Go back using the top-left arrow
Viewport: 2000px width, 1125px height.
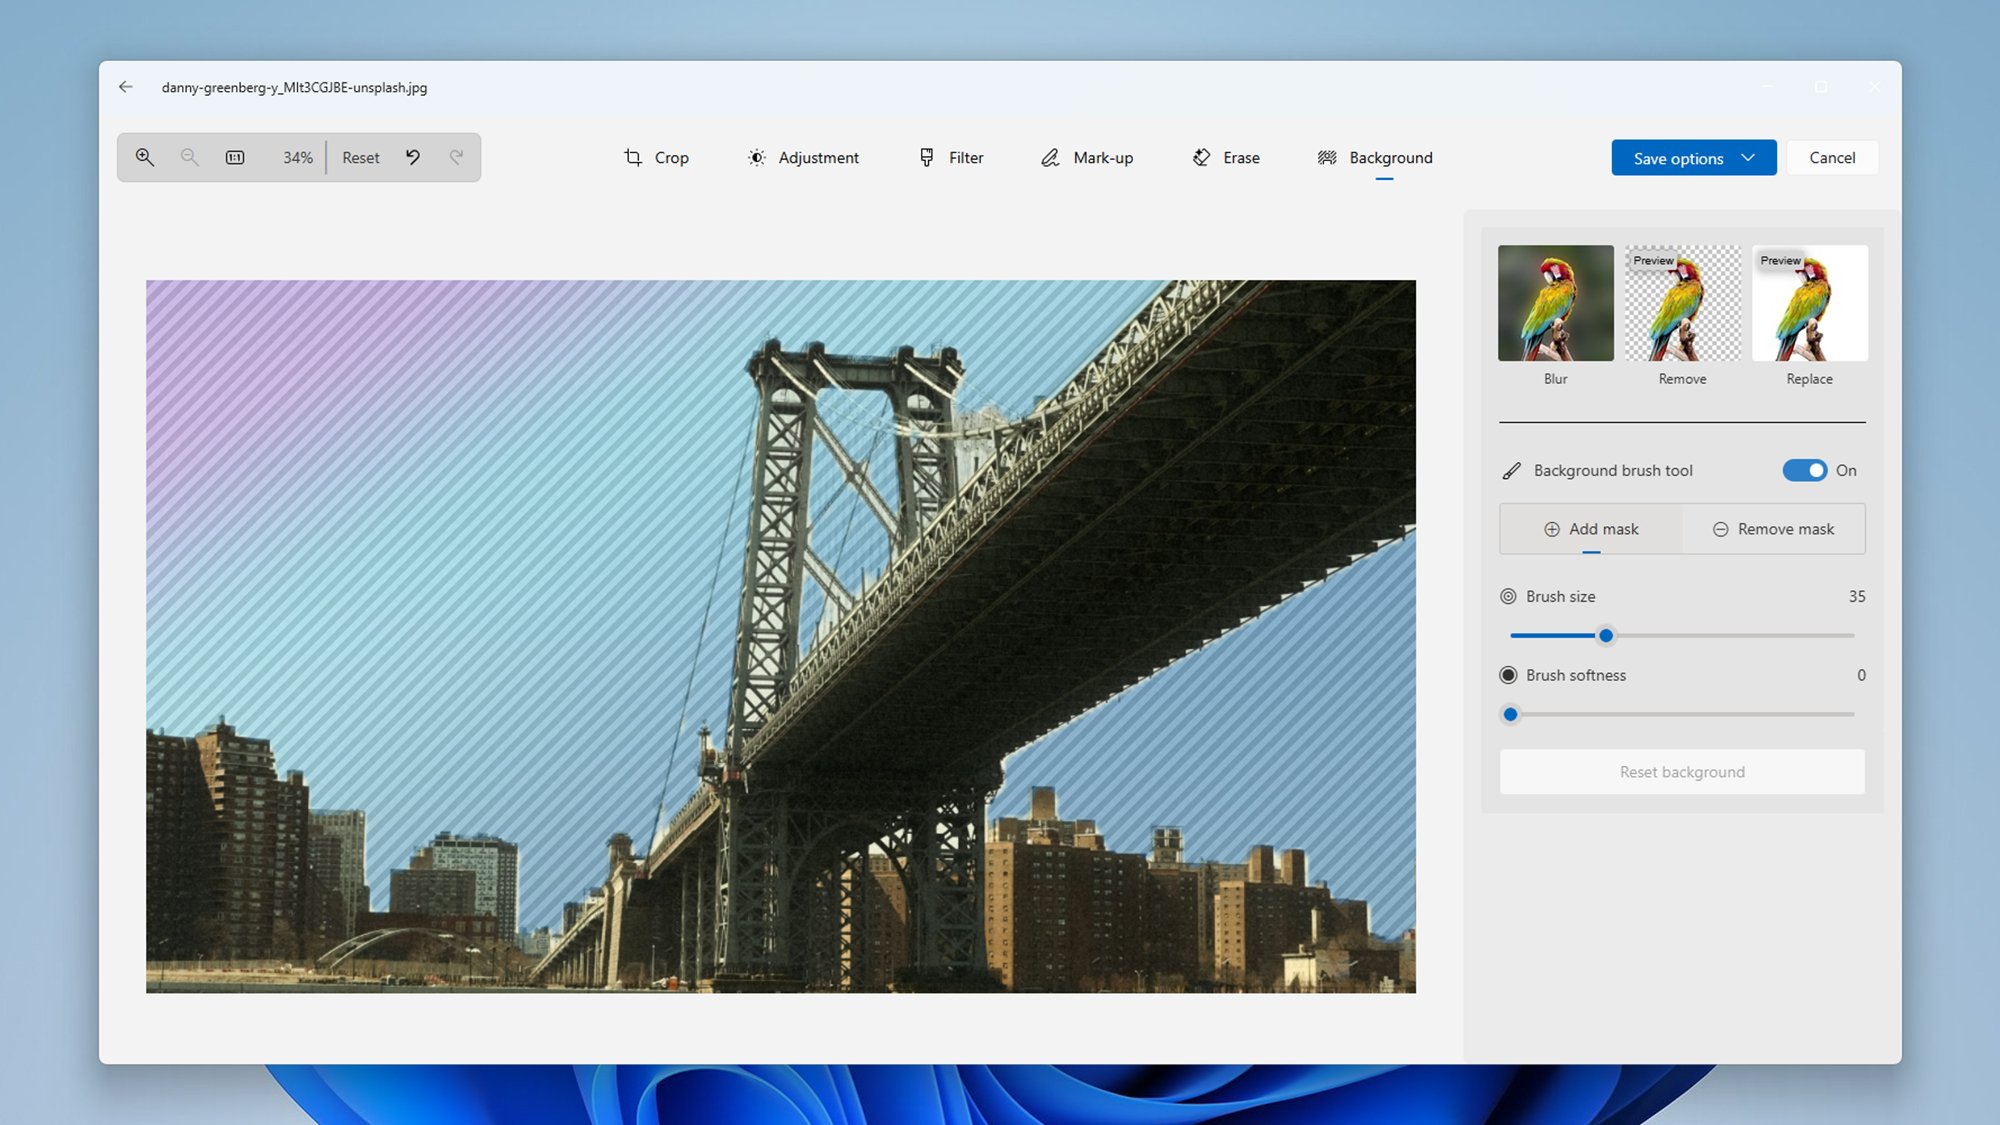[x=126, y=87]
